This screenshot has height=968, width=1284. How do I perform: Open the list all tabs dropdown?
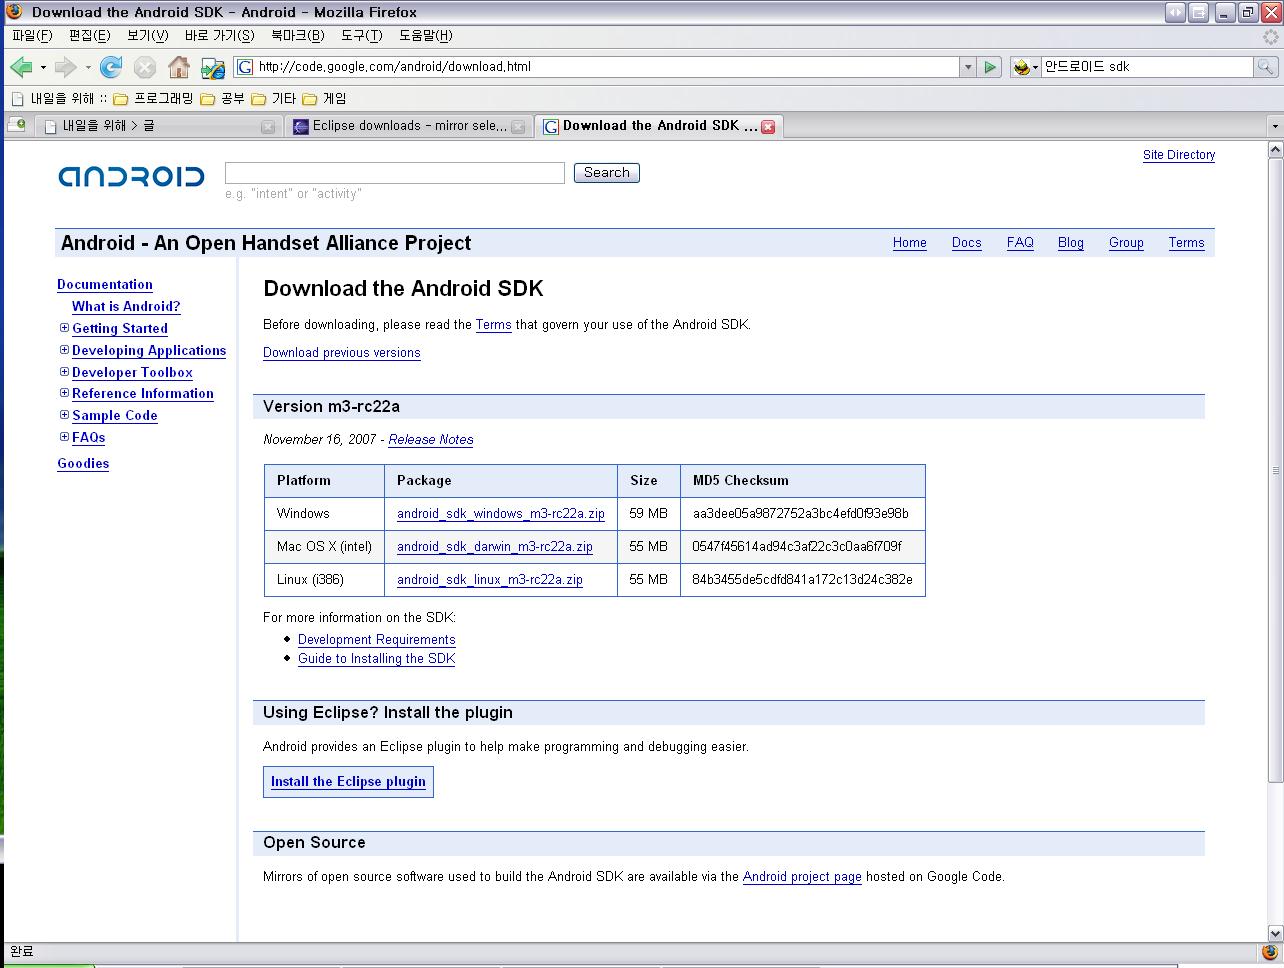[x=1274, y=126]
